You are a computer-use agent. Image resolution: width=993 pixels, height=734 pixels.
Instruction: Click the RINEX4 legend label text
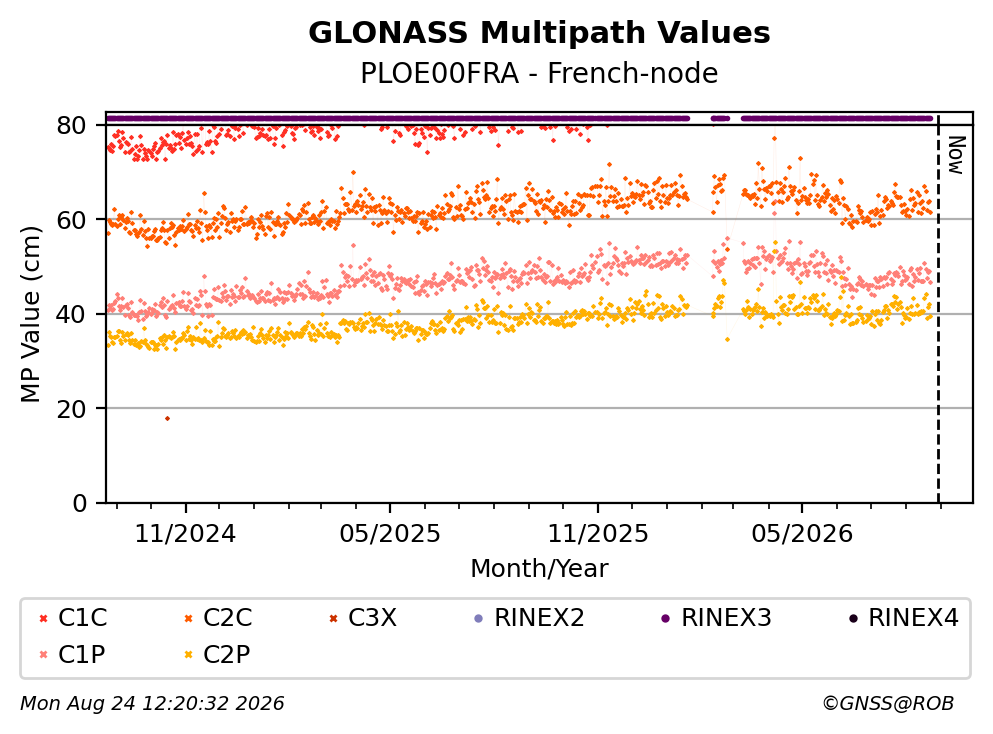click(x=913, y=618)
